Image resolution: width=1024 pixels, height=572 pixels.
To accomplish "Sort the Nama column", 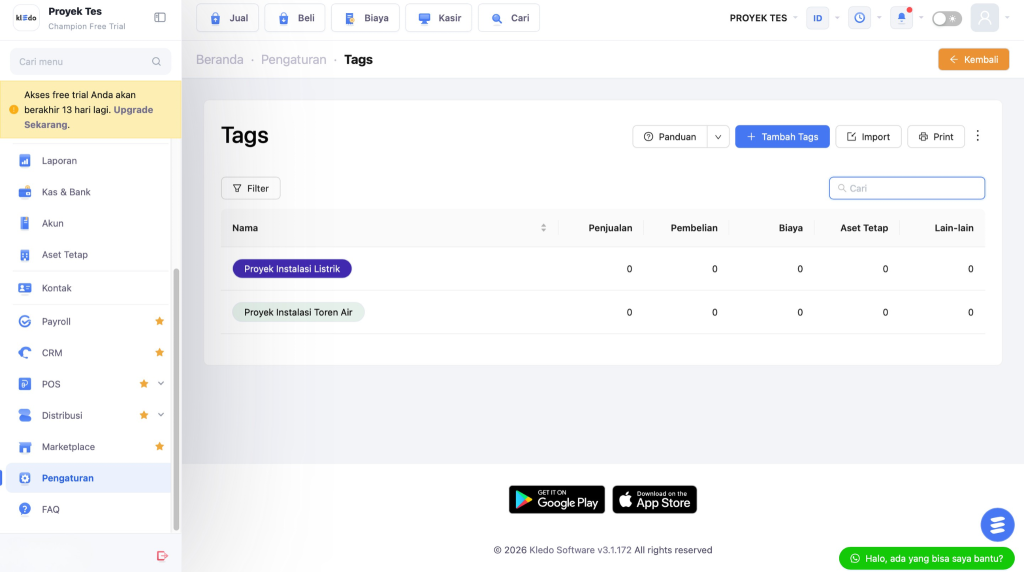I will [x=543, y=228].
